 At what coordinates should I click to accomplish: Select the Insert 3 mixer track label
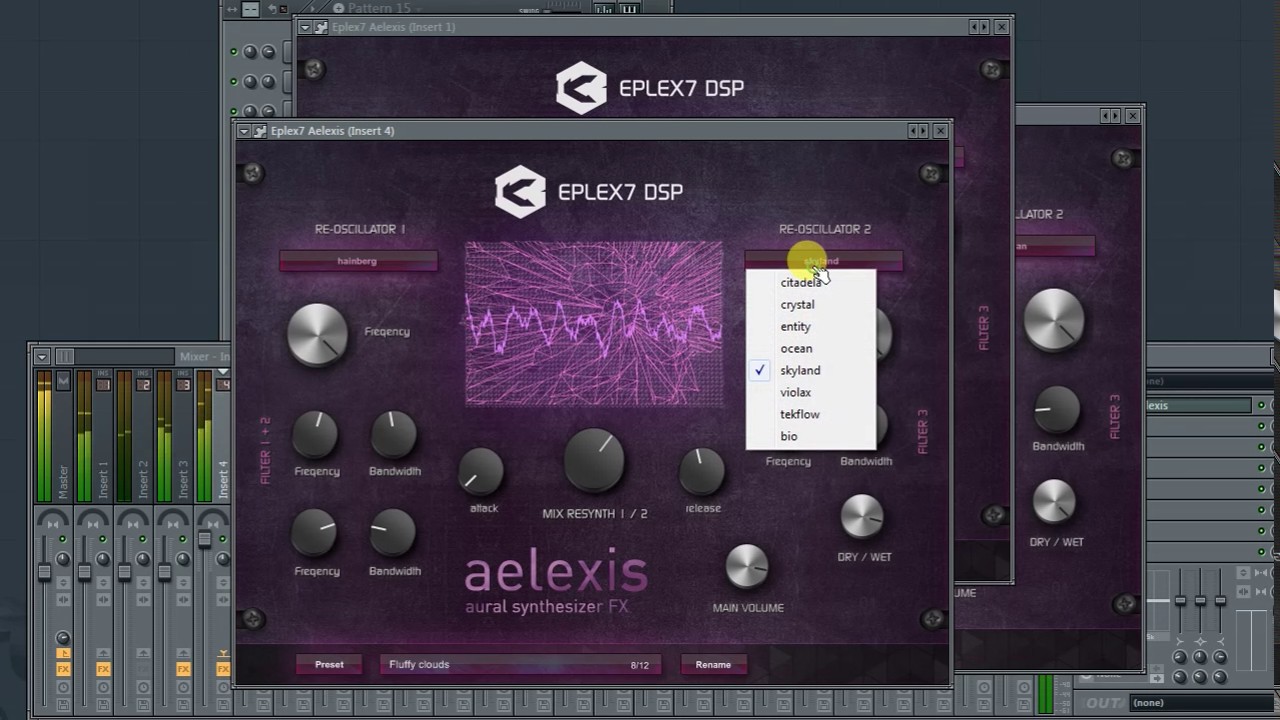point(182,480)
